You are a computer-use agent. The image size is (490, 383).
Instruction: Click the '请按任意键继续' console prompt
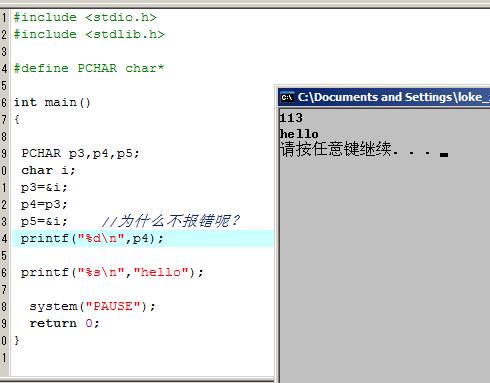335,149
